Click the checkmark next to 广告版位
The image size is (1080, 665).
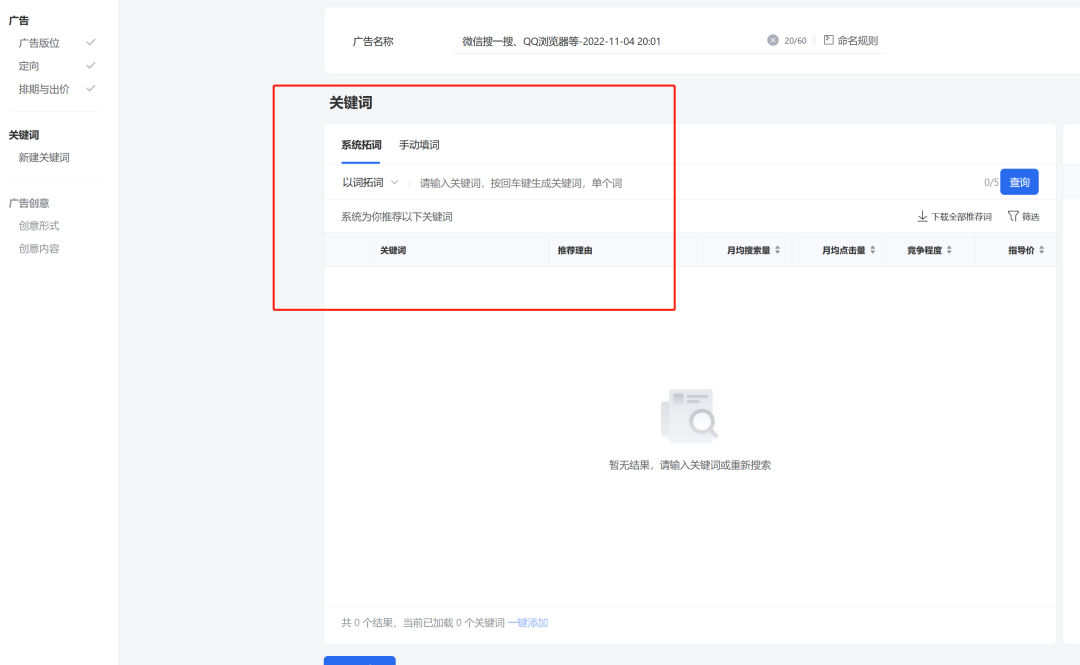tap(91, 43)
